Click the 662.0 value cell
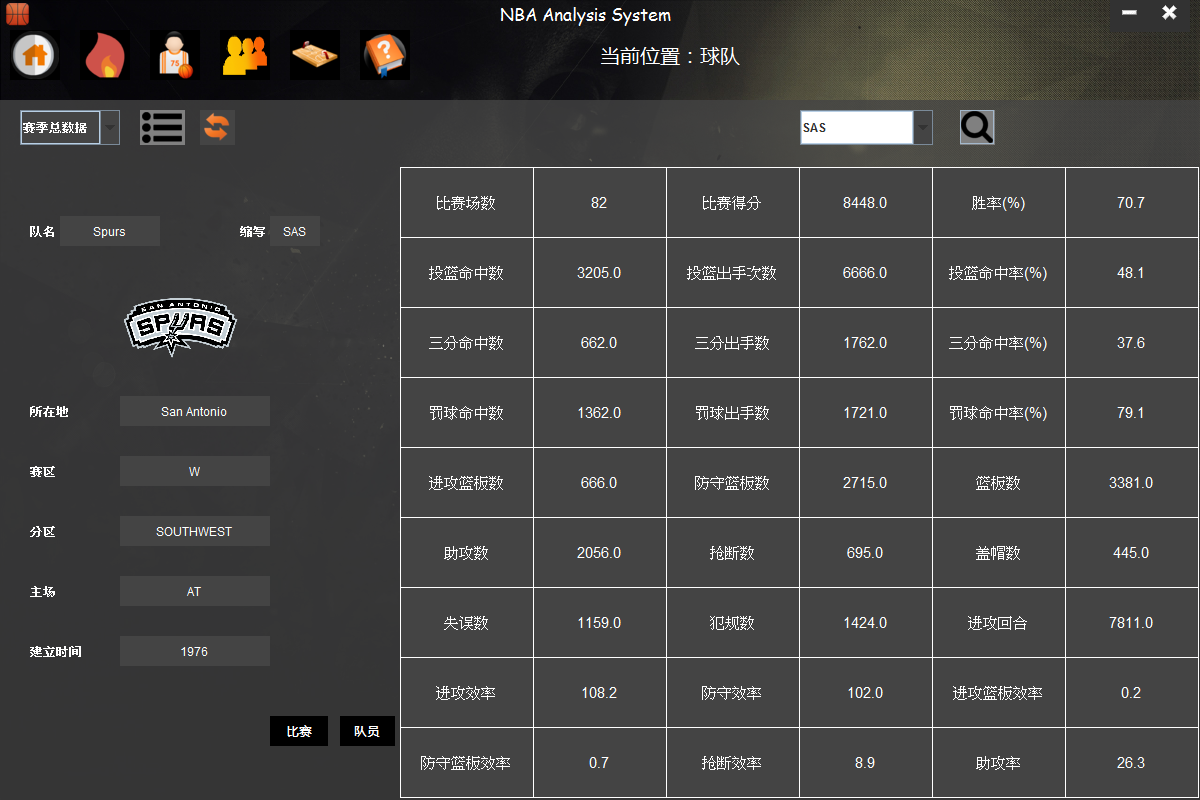 600,343
